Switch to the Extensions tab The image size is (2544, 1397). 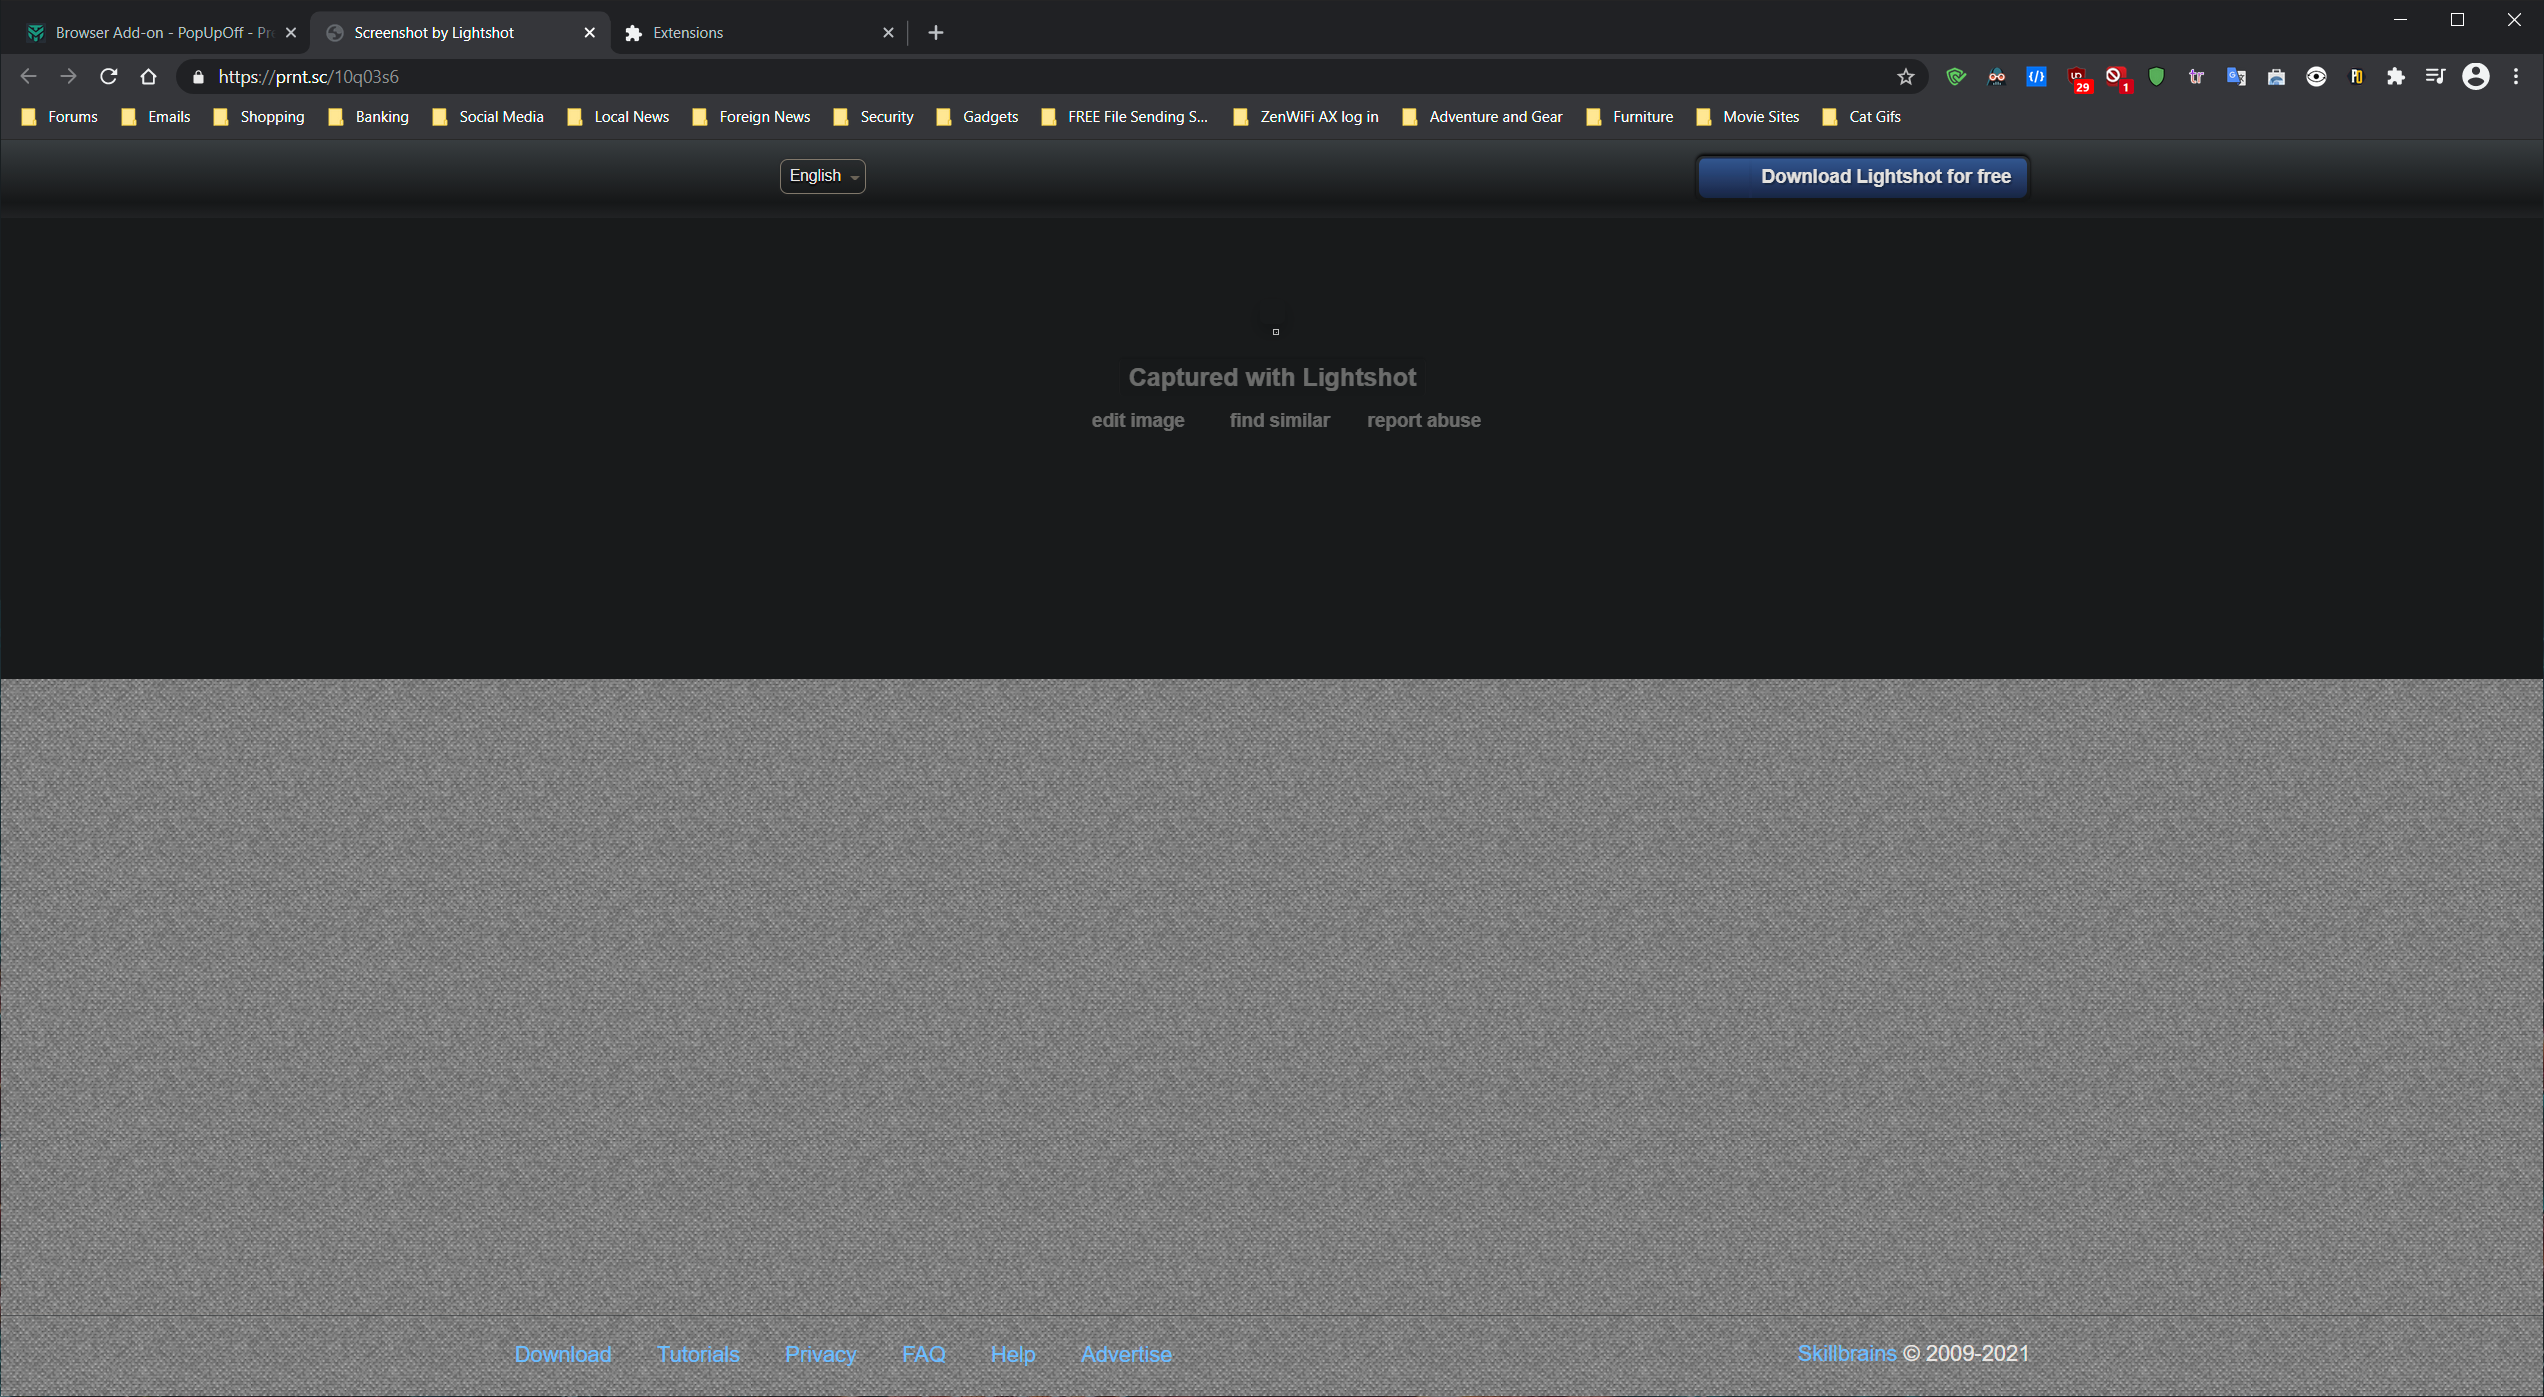[750, 33]
